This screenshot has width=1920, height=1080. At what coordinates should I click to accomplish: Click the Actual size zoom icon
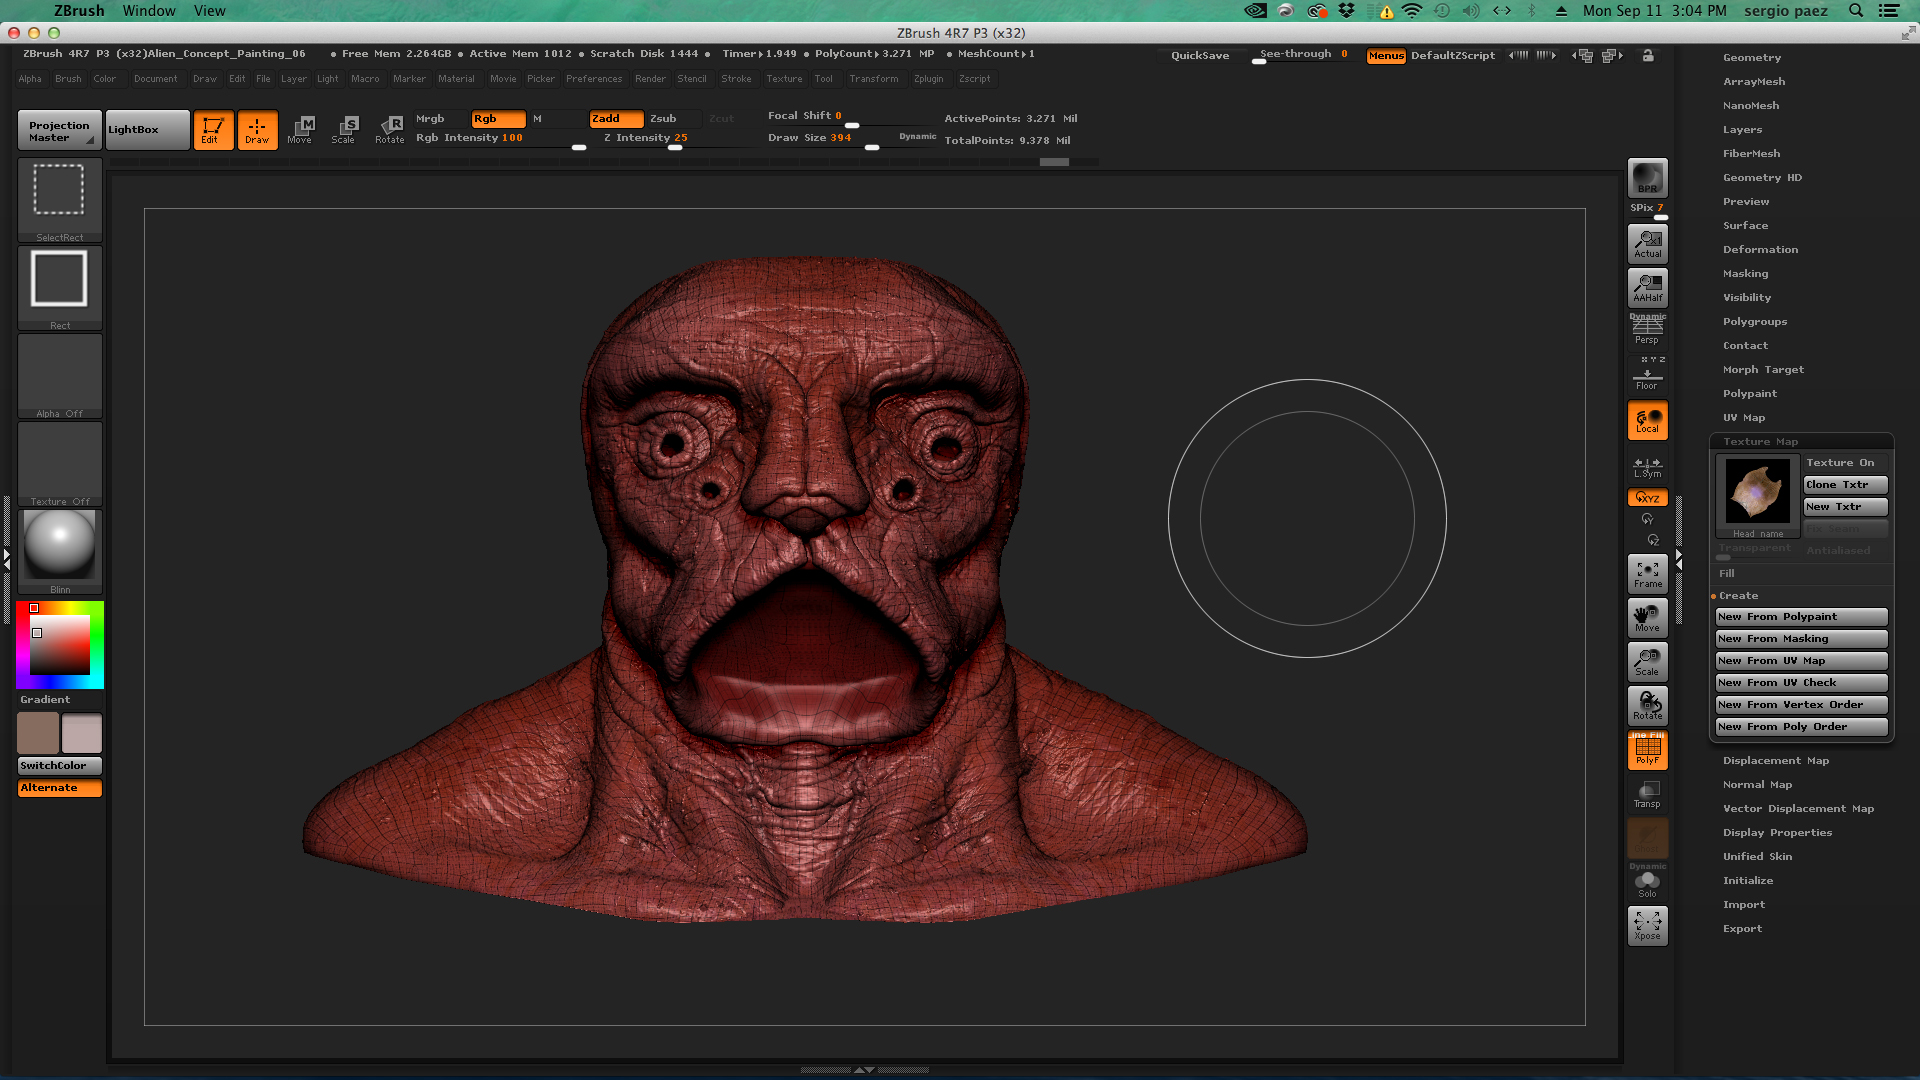[x=1647, y=244]
